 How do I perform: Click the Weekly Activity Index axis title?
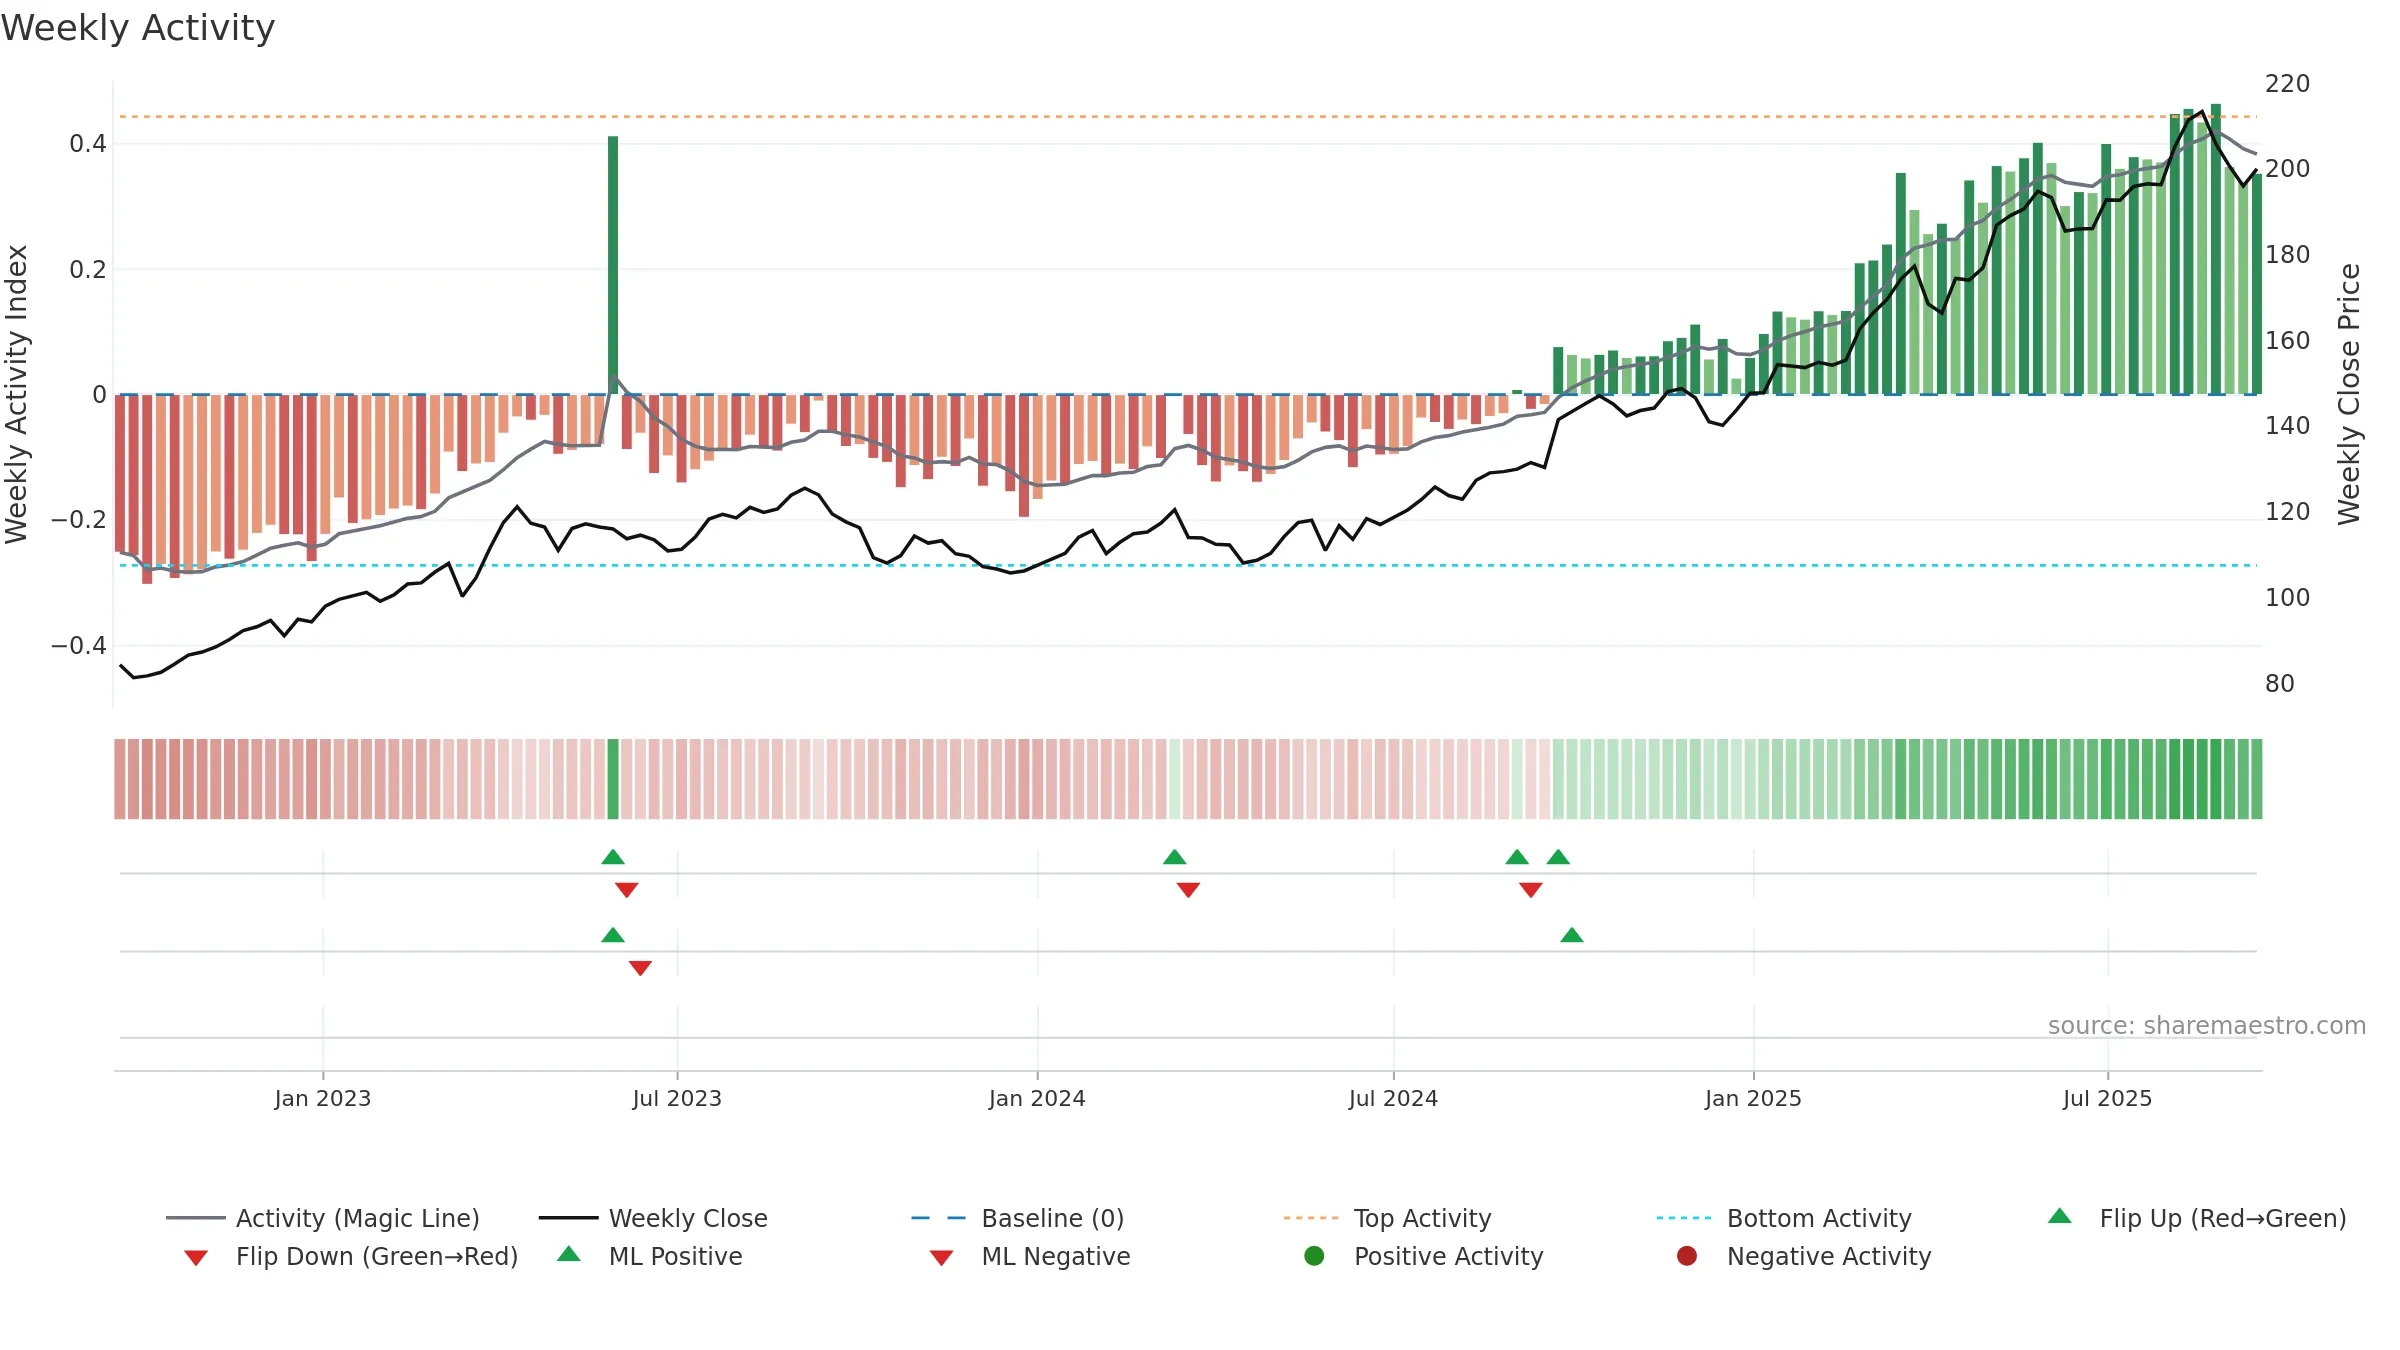point(16,394)
